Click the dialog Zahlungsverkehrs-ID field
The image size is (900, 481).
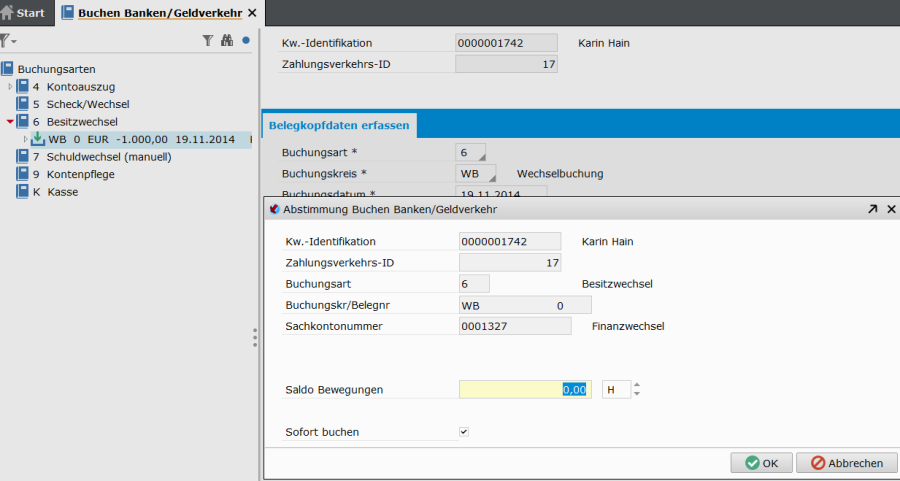tap(510, 263)
